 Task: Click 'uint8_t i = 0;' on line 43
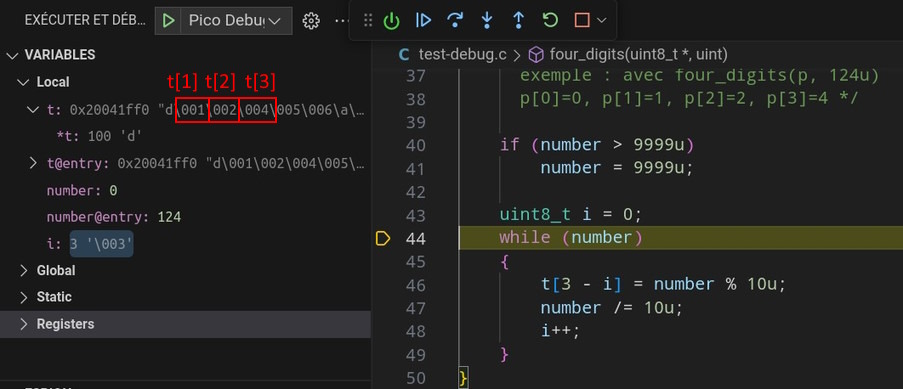tap(570, 214)
